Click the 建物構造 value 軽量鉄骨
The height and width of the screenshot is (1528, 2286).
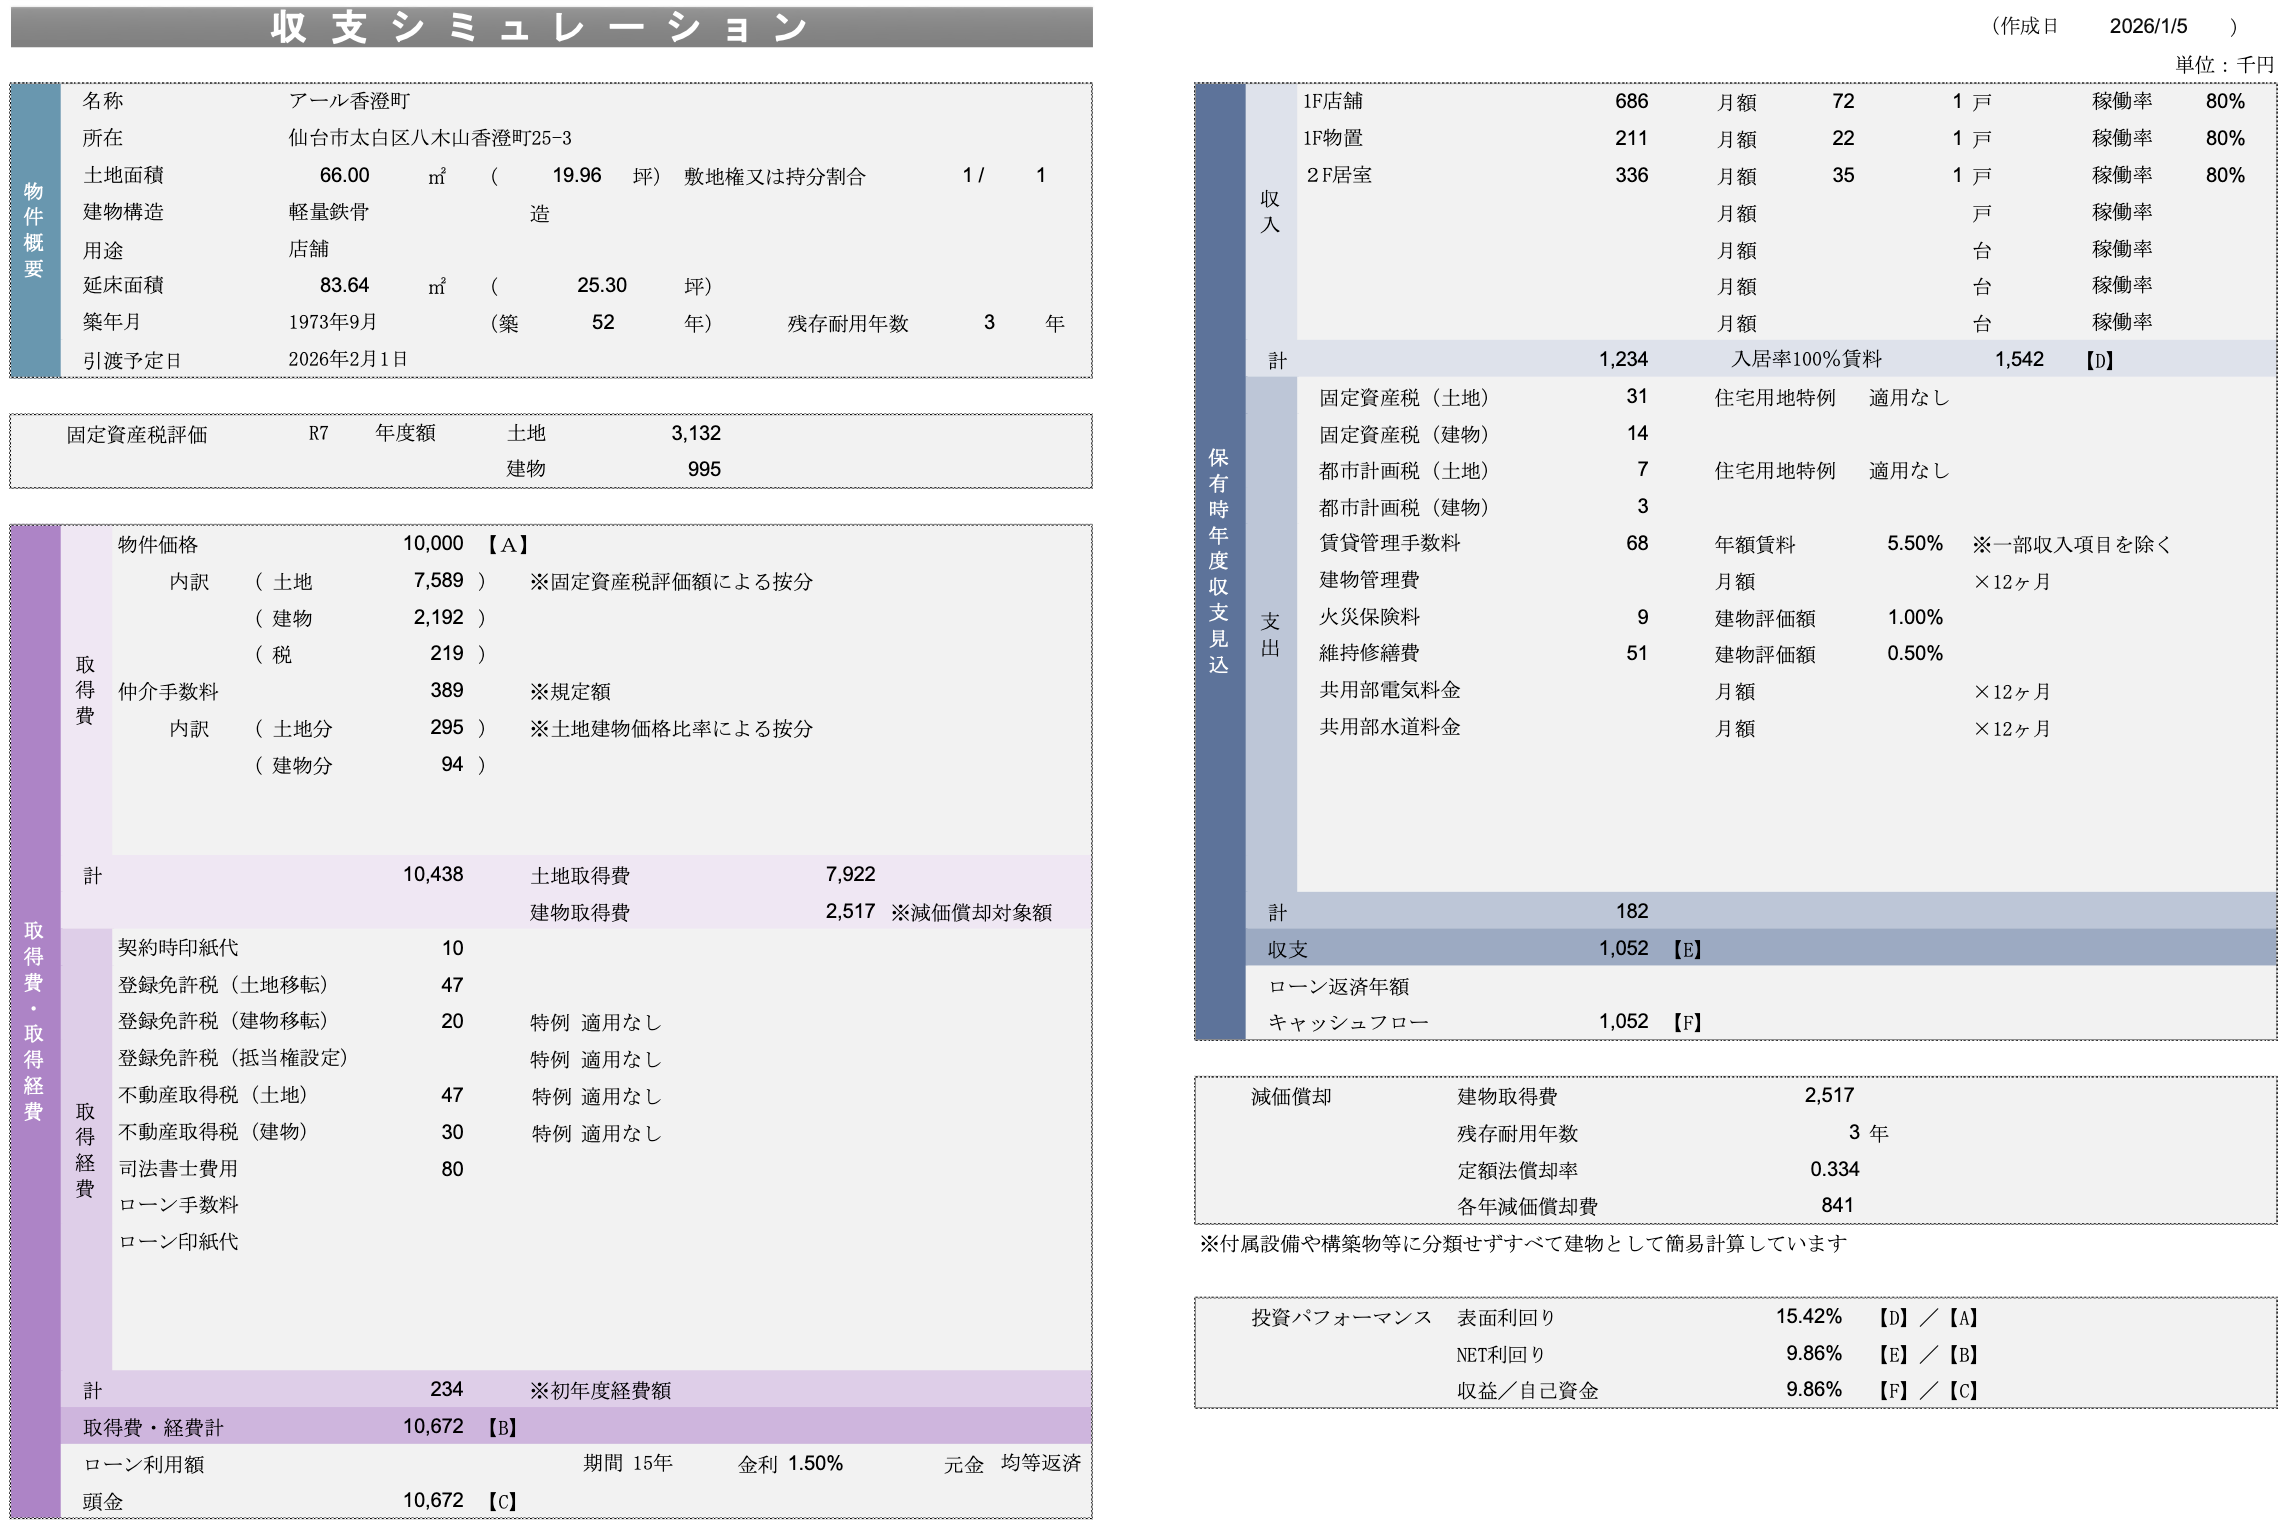[x=329, y=212]
